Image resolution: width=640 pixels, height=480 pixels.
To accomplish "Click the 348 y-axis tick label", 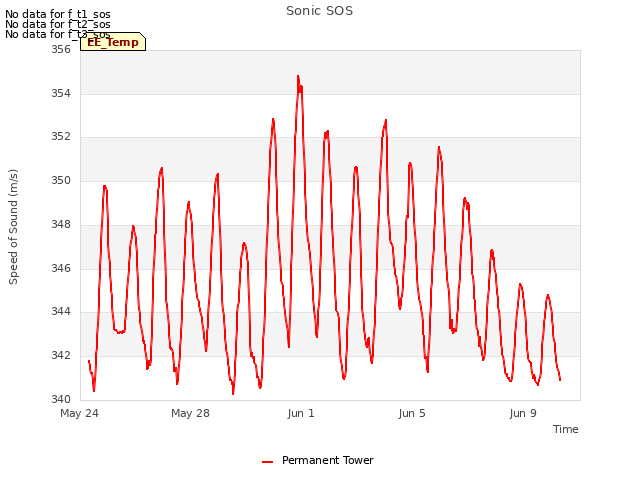I will [x=61, y=224].
